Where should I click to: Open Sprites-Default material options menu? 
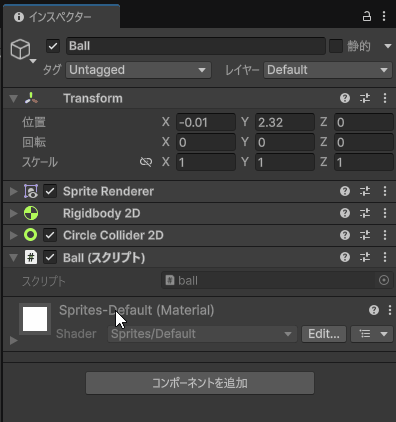click(x=390, y=310)
